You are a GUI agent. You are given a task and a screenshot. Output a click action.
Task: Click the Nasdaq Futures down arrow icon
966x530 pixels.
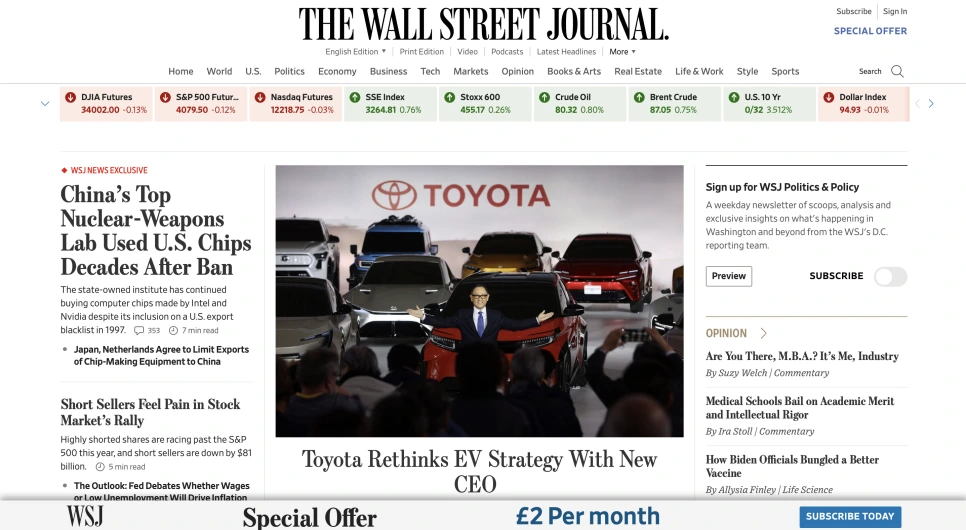(x=260, y=97)
